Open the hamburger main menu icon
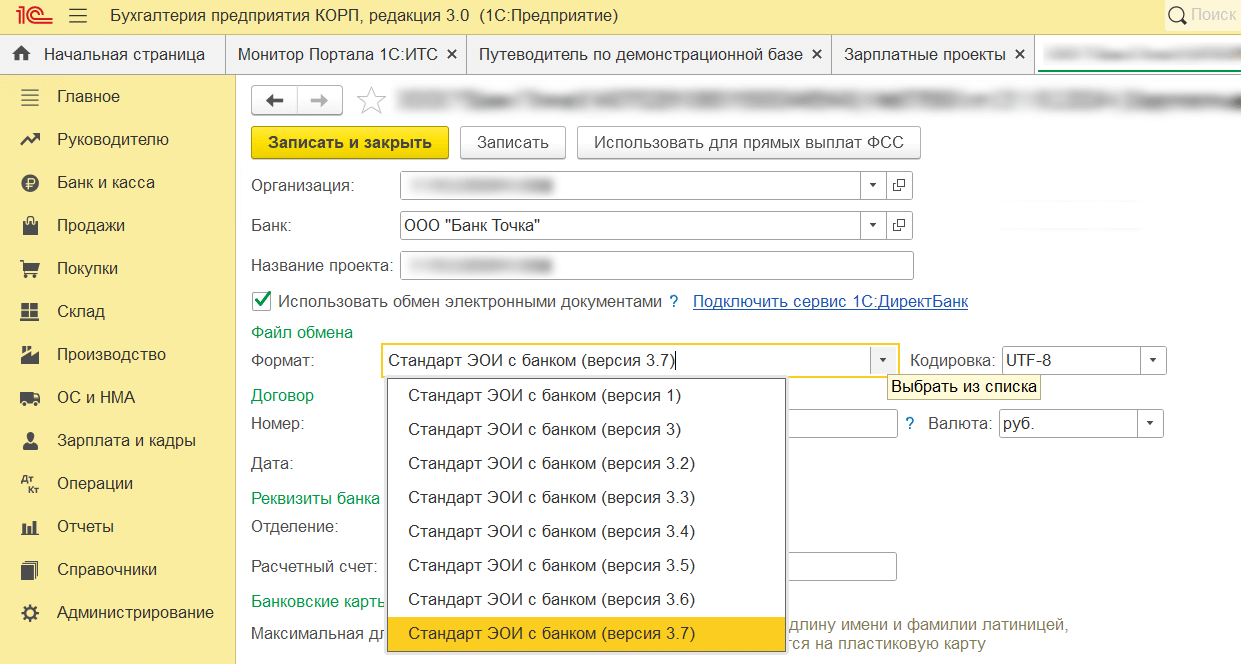 78,16
